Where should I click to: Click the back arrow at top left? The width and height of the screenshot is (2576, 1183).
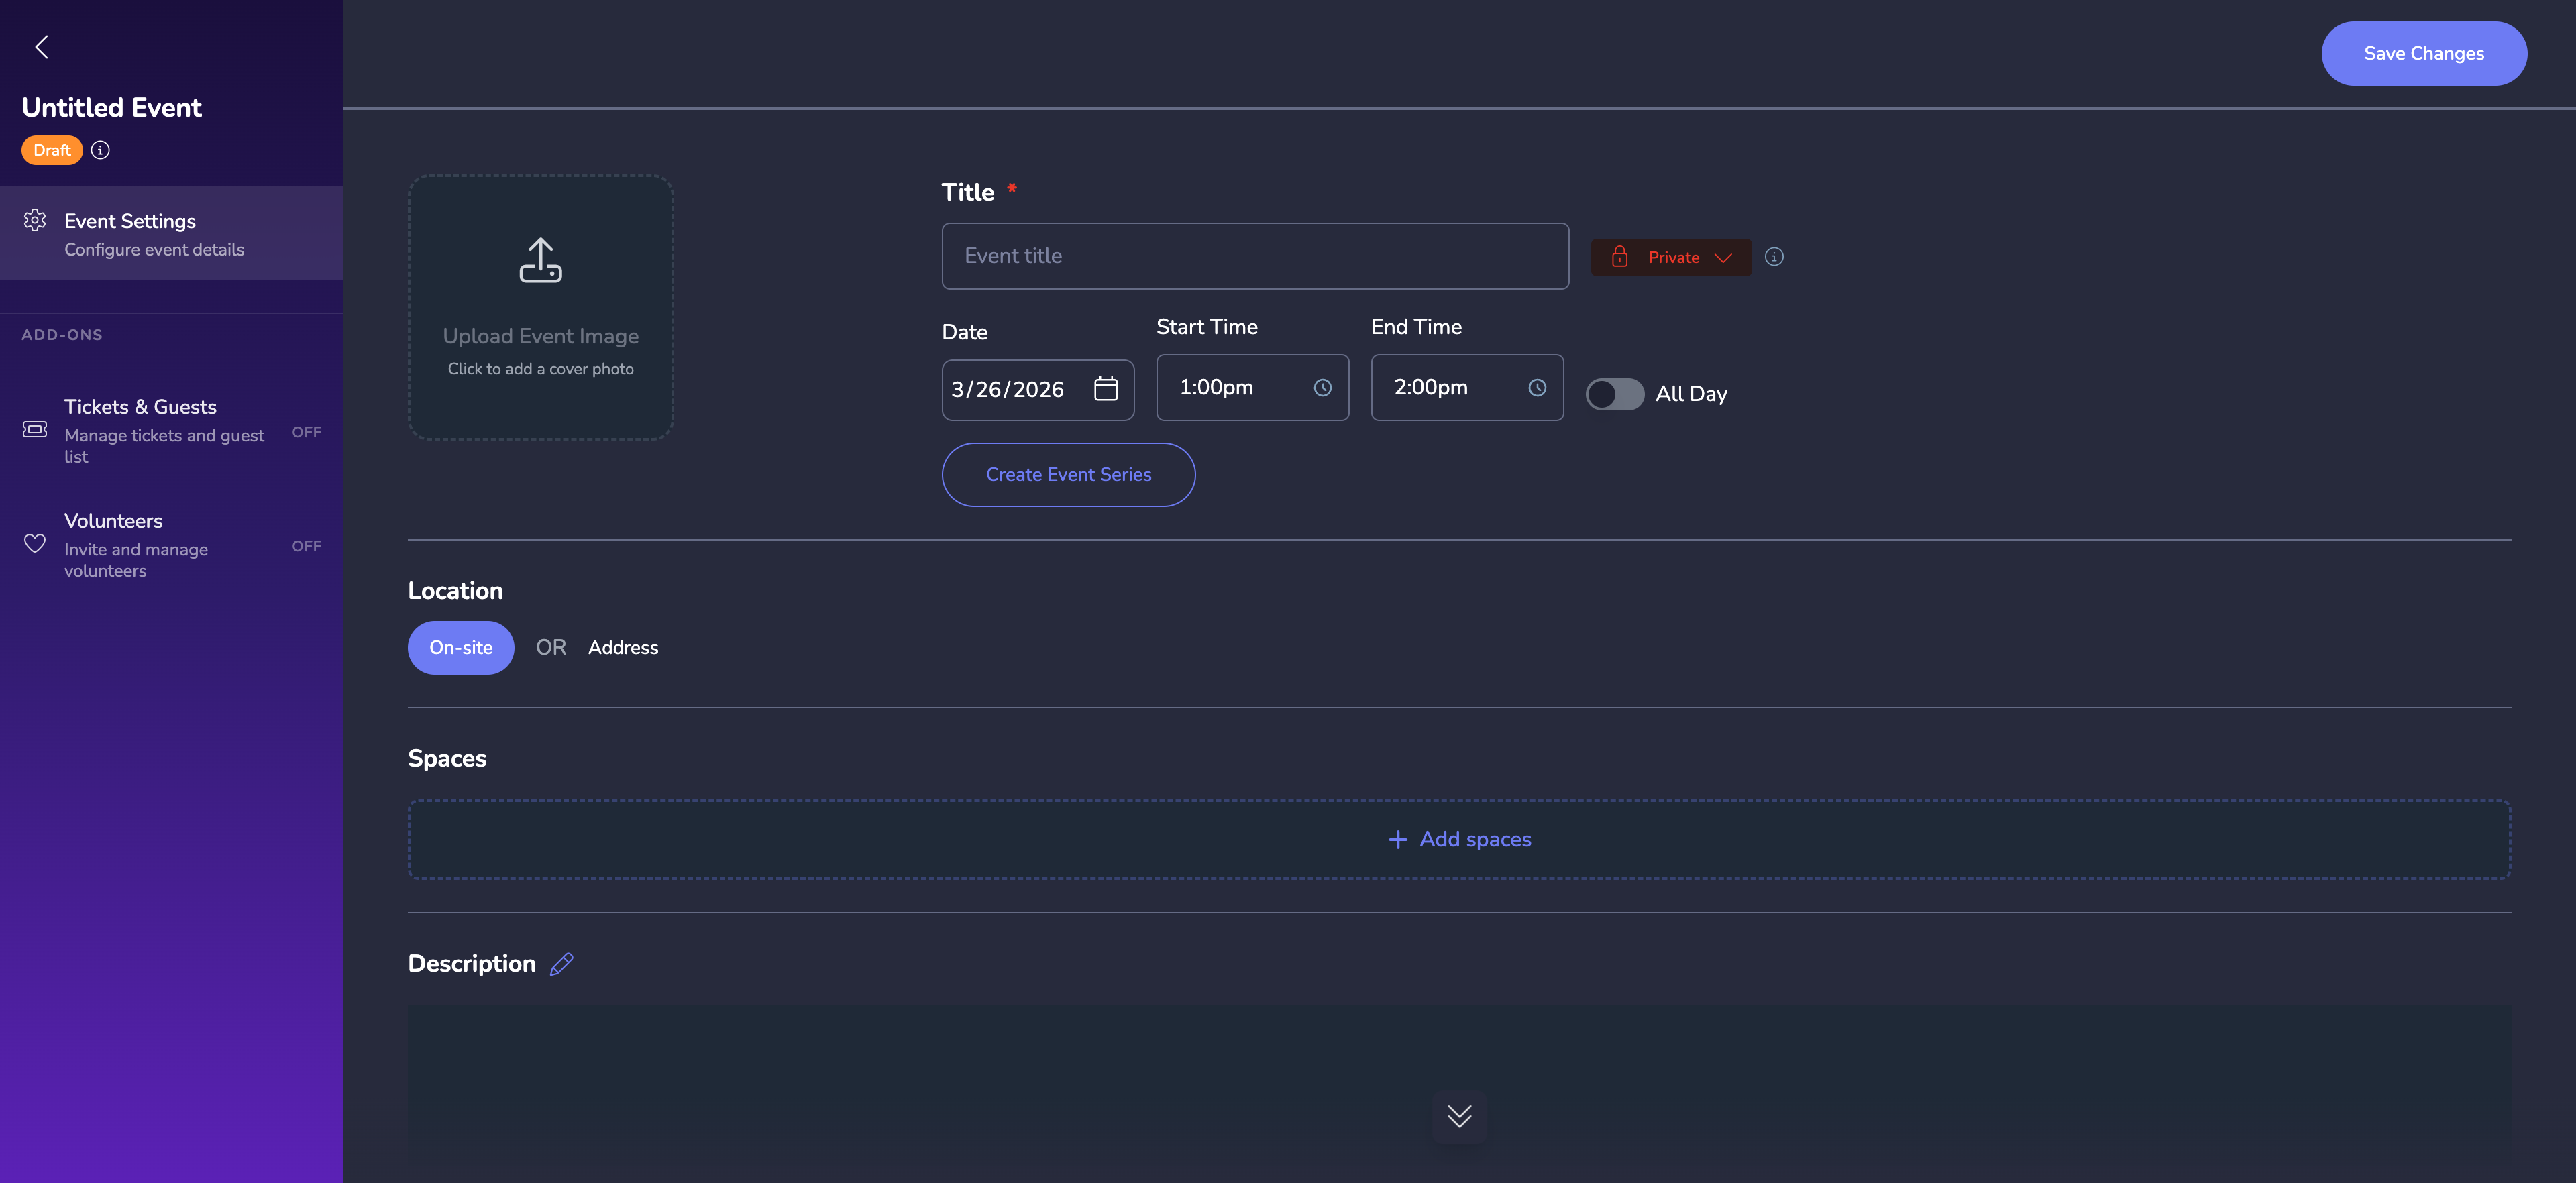tap(42, 46)
